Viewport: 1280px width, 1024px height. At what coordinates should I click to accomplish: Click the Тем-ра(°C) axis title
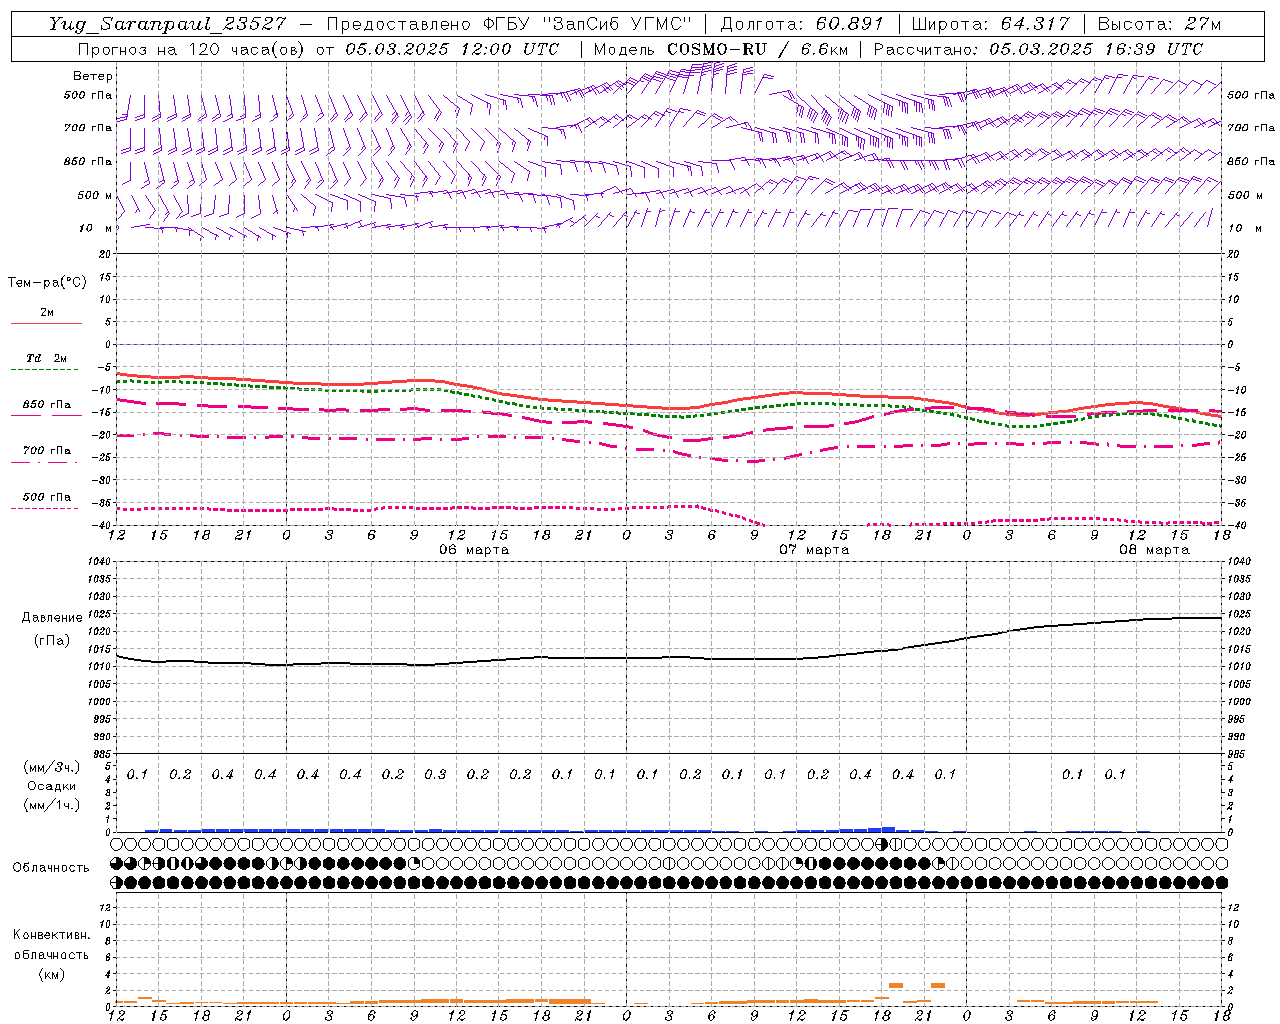pos(47,283)
